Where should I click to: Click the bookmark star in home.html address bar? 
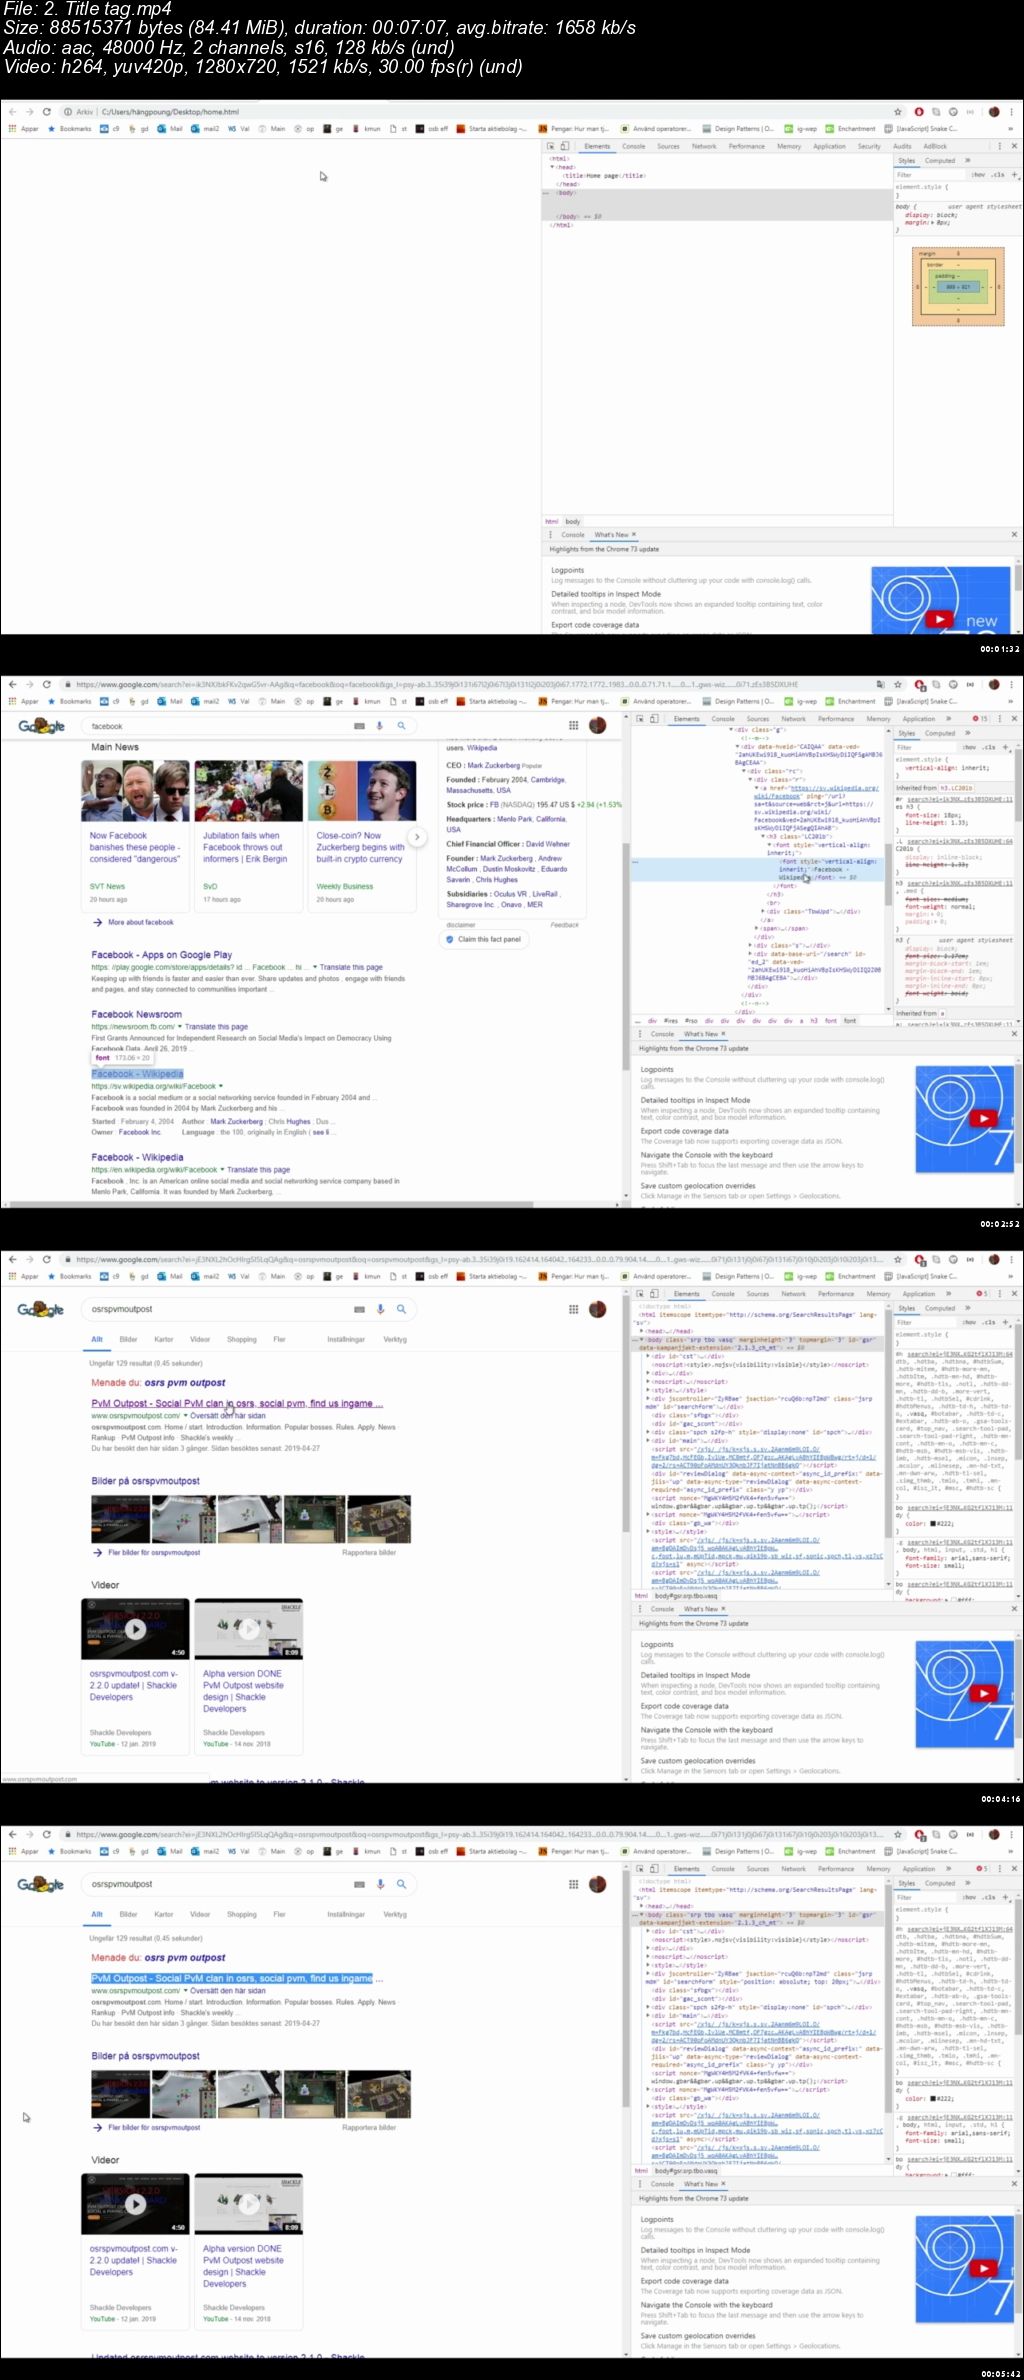tap(898, 112)
